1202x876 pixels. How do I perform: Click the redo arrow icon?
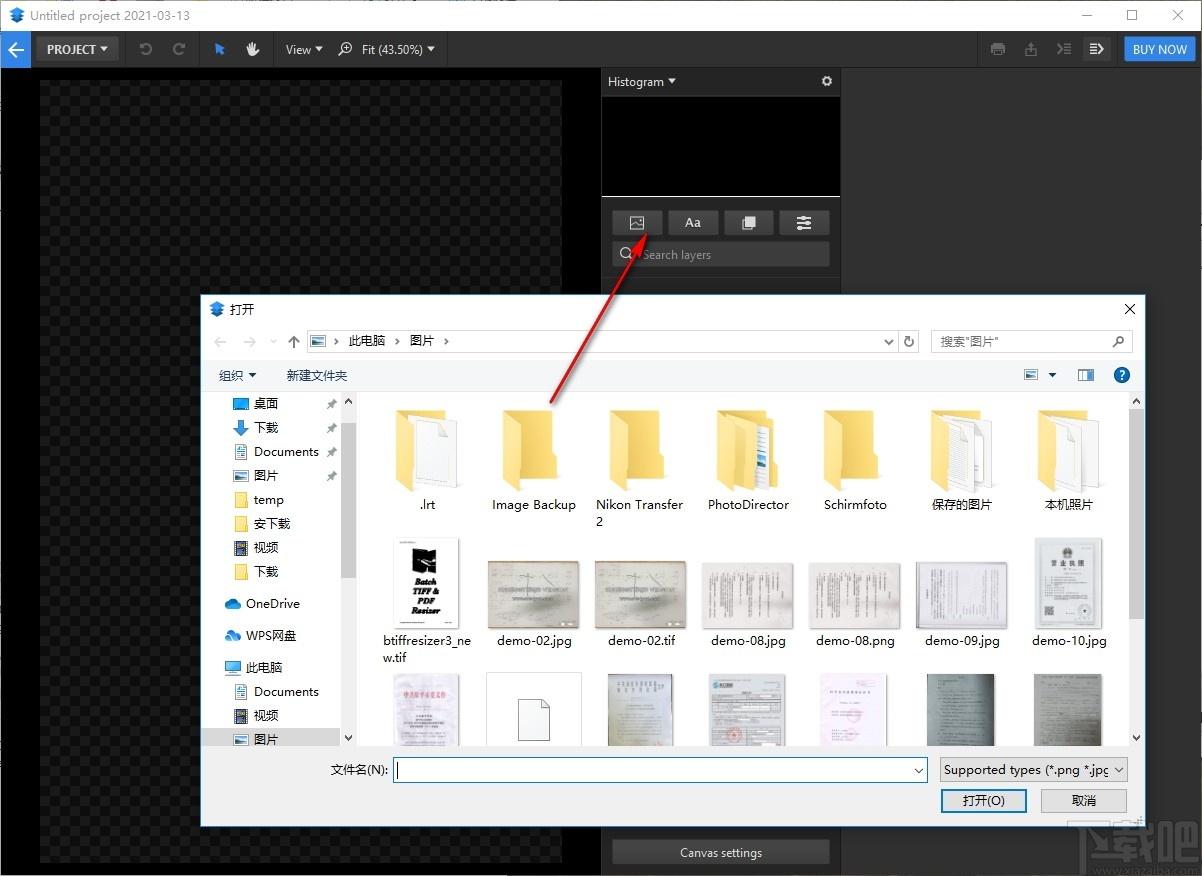pyautogui.click(x=179, y=49)
